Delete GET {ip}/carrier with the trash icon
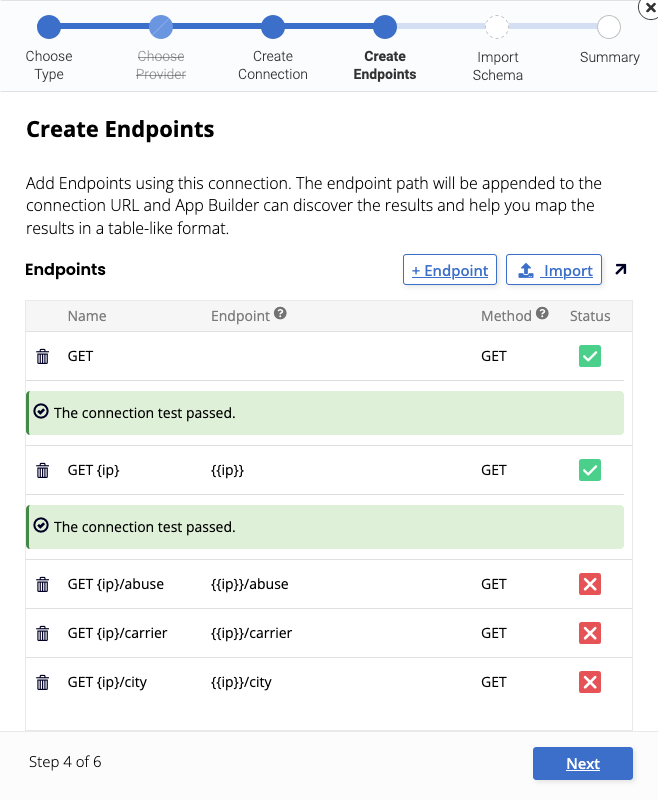The width and height of the screenshot is (658, 800). (41, 633)
